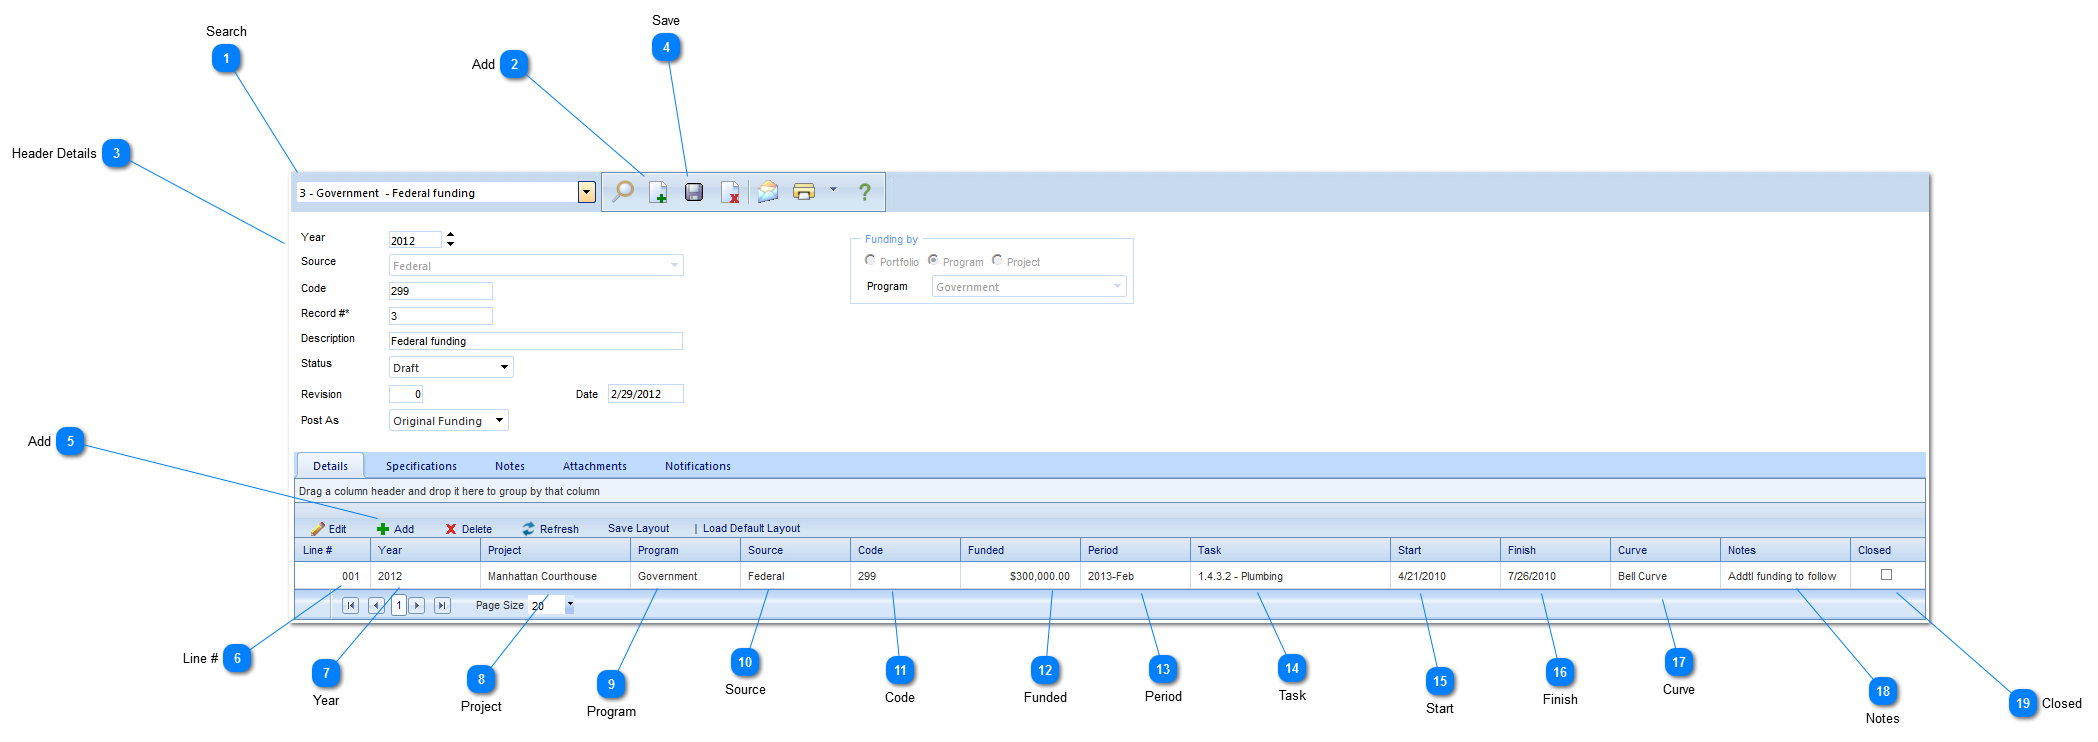Click the Manhattan Courthouse project cell
The height and width of the screenshot is (742, 2098).
[x=555, y=576]
